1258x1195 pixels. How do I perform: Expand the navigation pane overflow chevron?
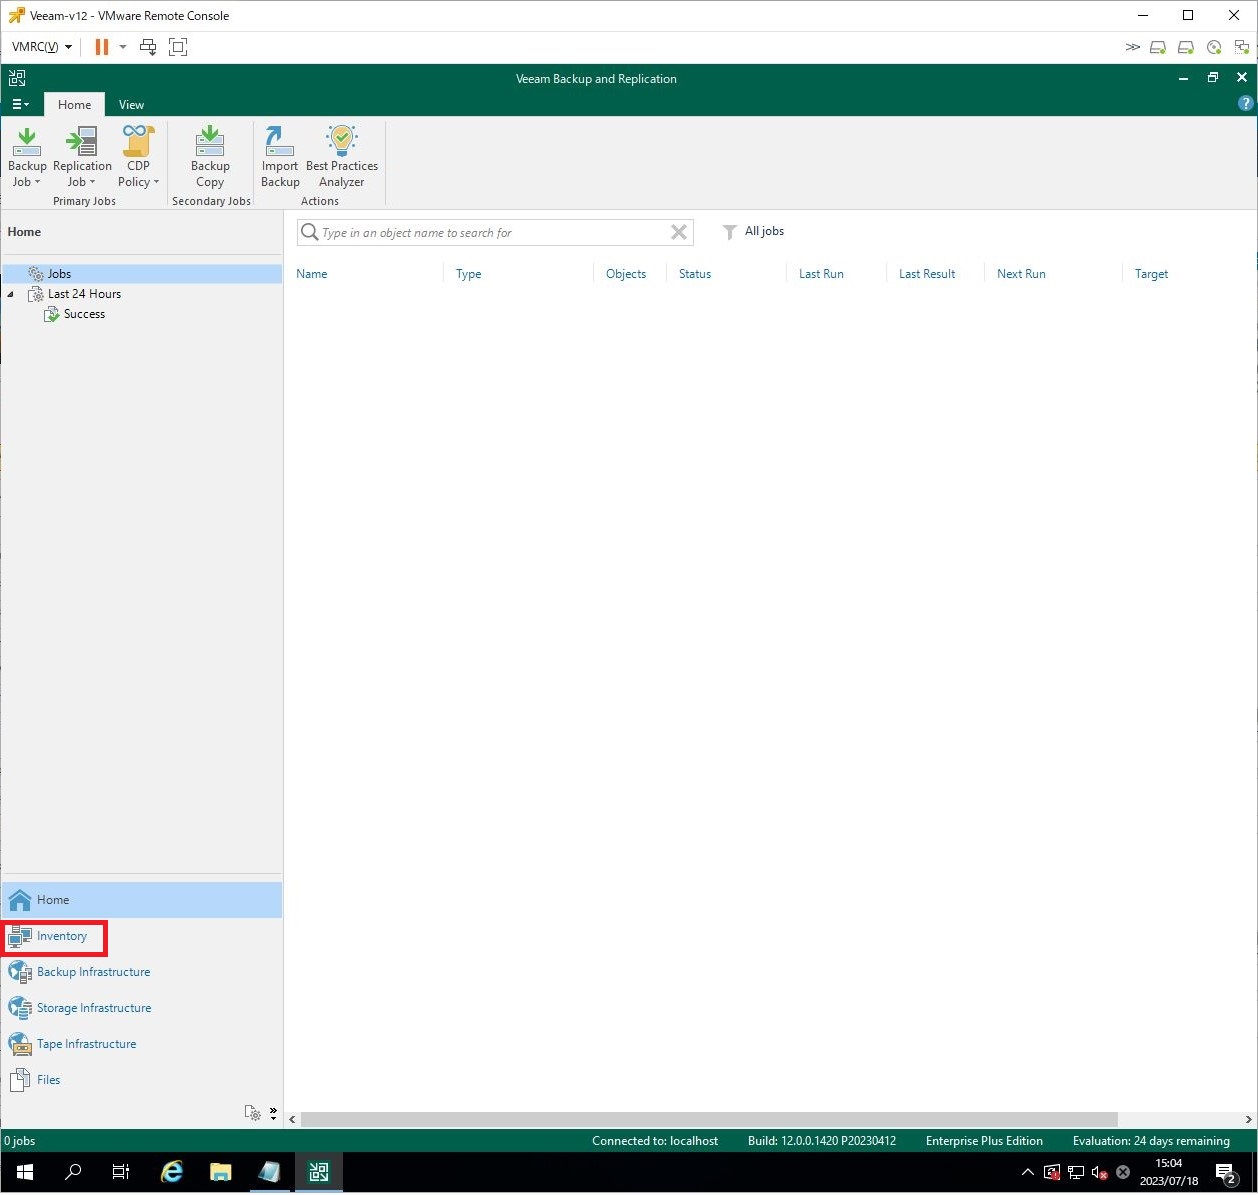pos(273,1113)
